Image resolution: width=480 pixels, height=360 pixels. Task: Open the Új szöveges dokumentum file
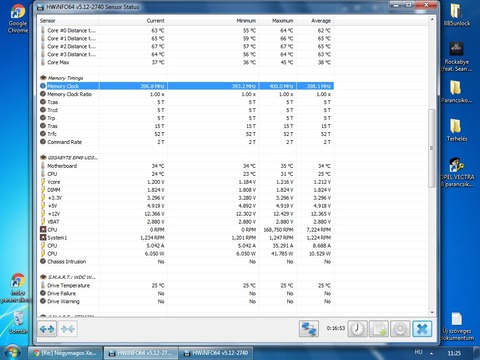[x=457, y=327]
